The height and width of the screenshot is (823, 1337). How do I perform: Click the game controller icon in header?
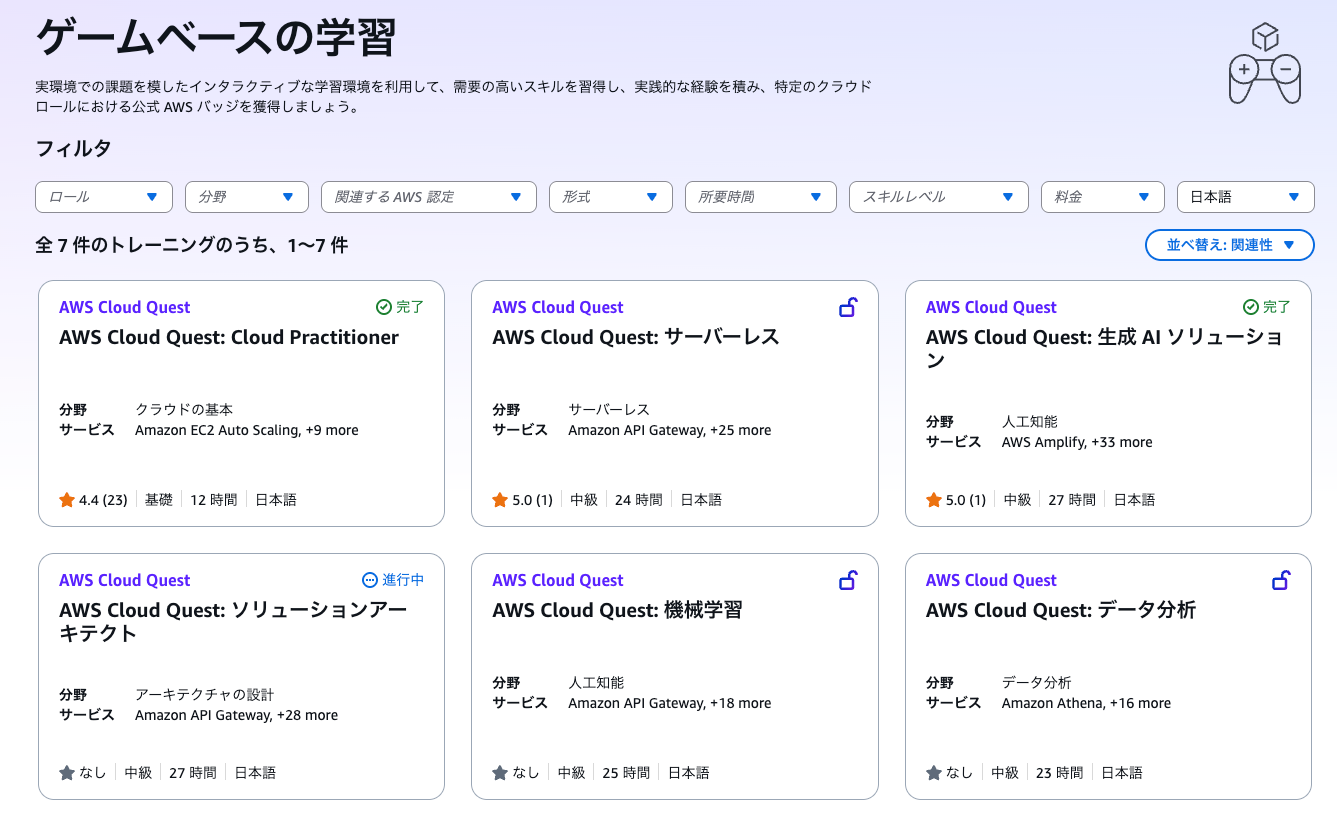pos(1265,64)
